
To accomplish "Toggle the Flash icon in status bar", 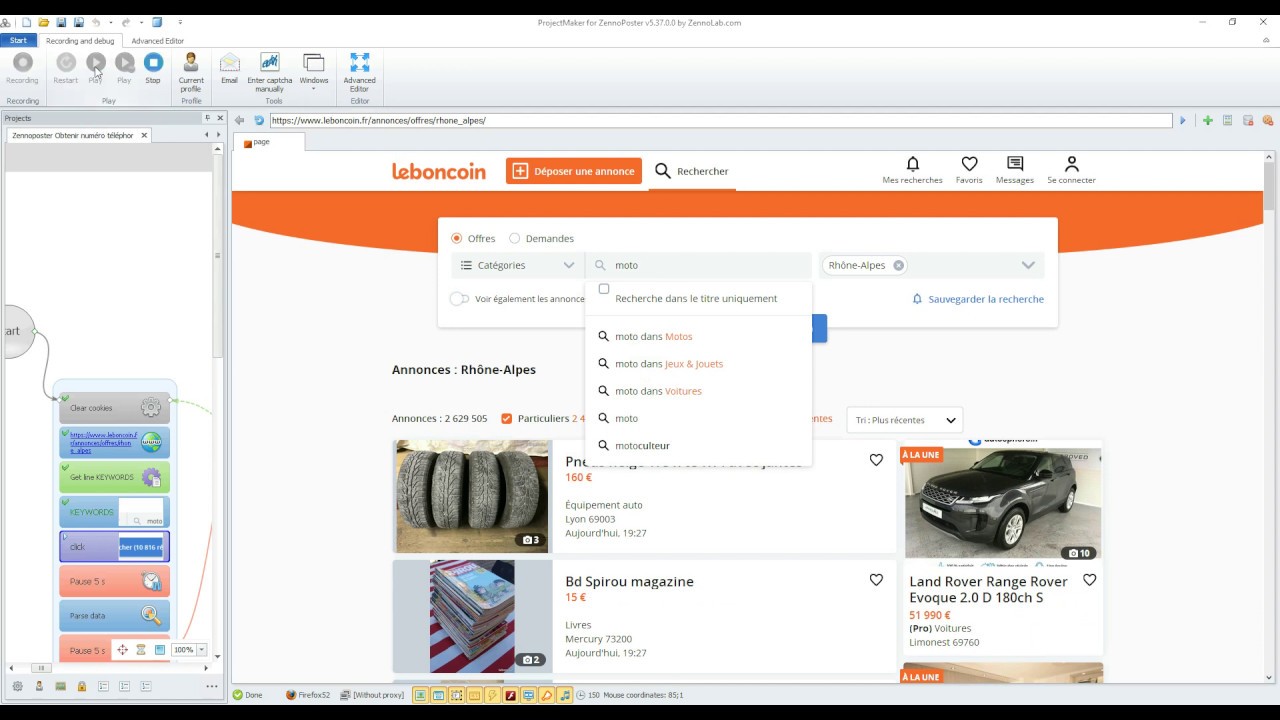I will coord(509,695).
